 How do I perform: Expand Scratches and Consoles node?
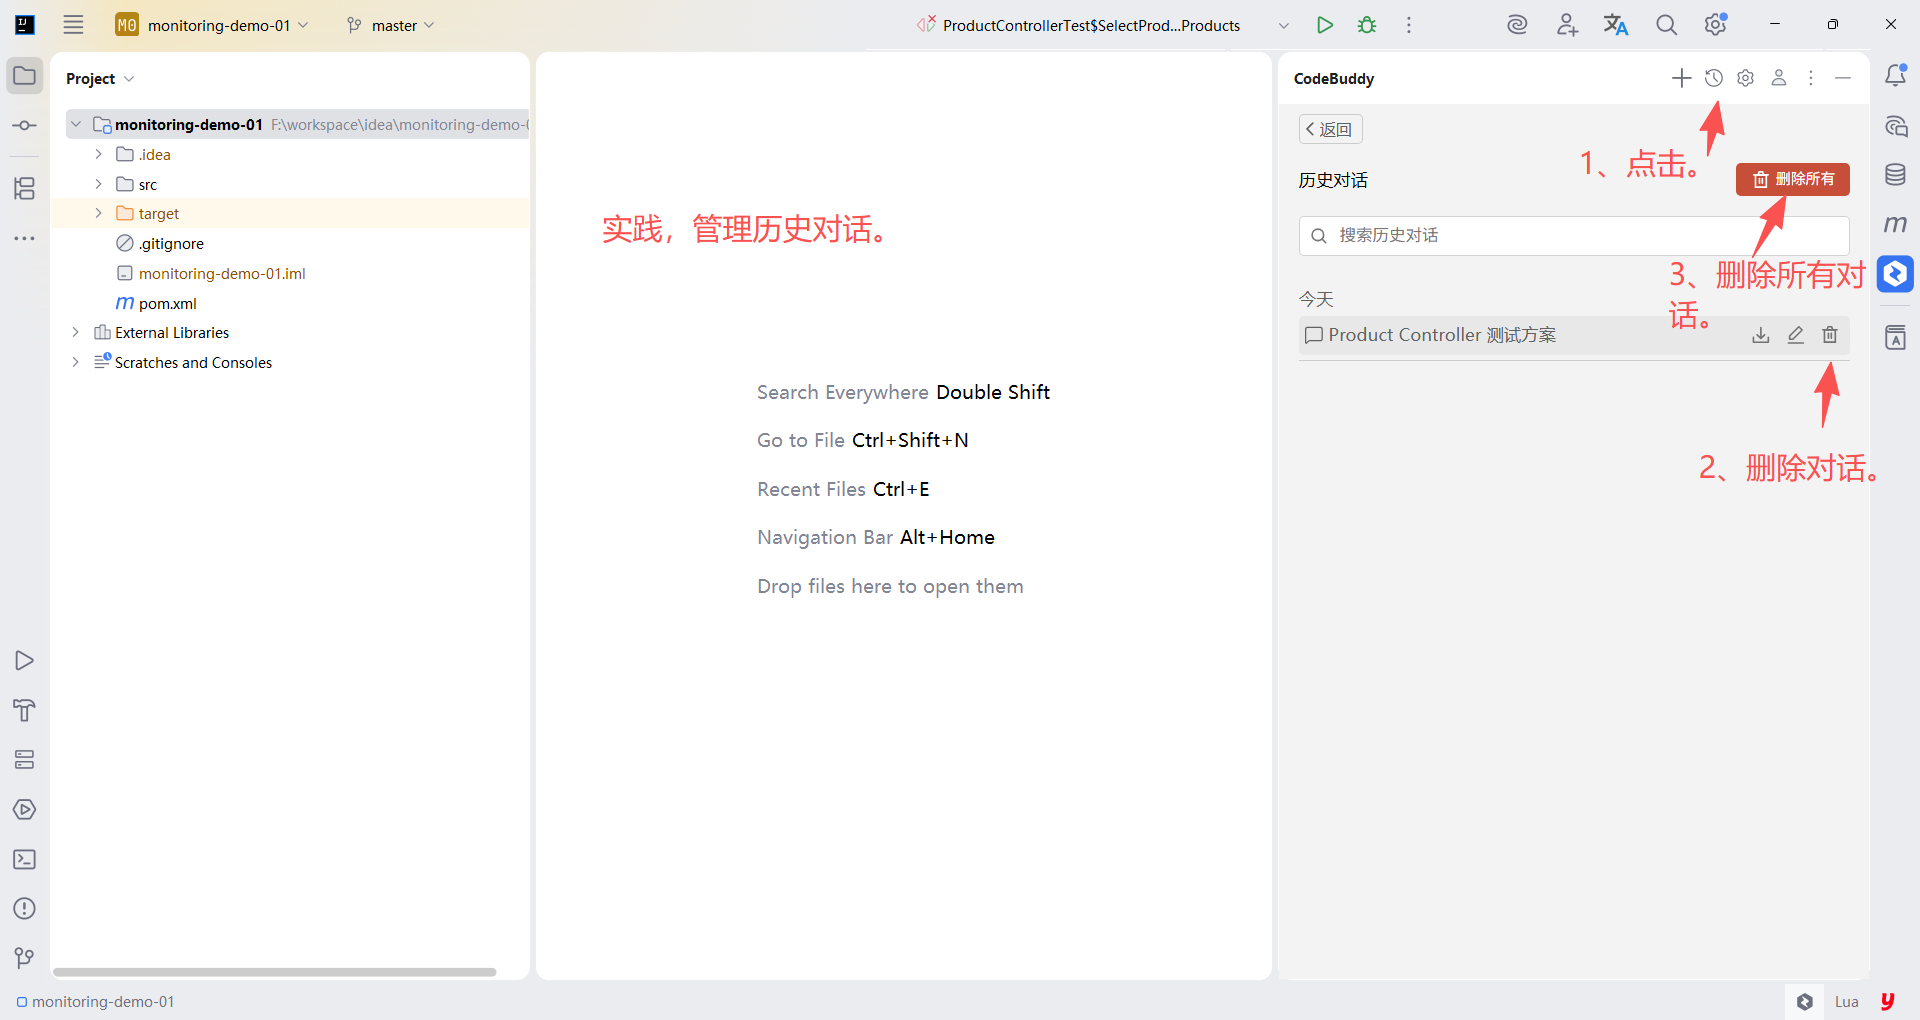point(76,362)
